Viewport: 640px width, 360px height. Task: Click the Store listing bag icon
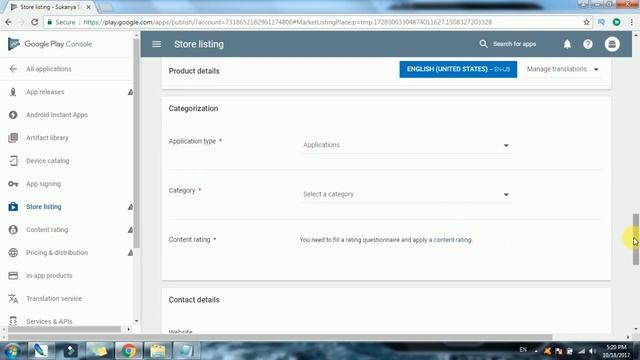point(13,207)
